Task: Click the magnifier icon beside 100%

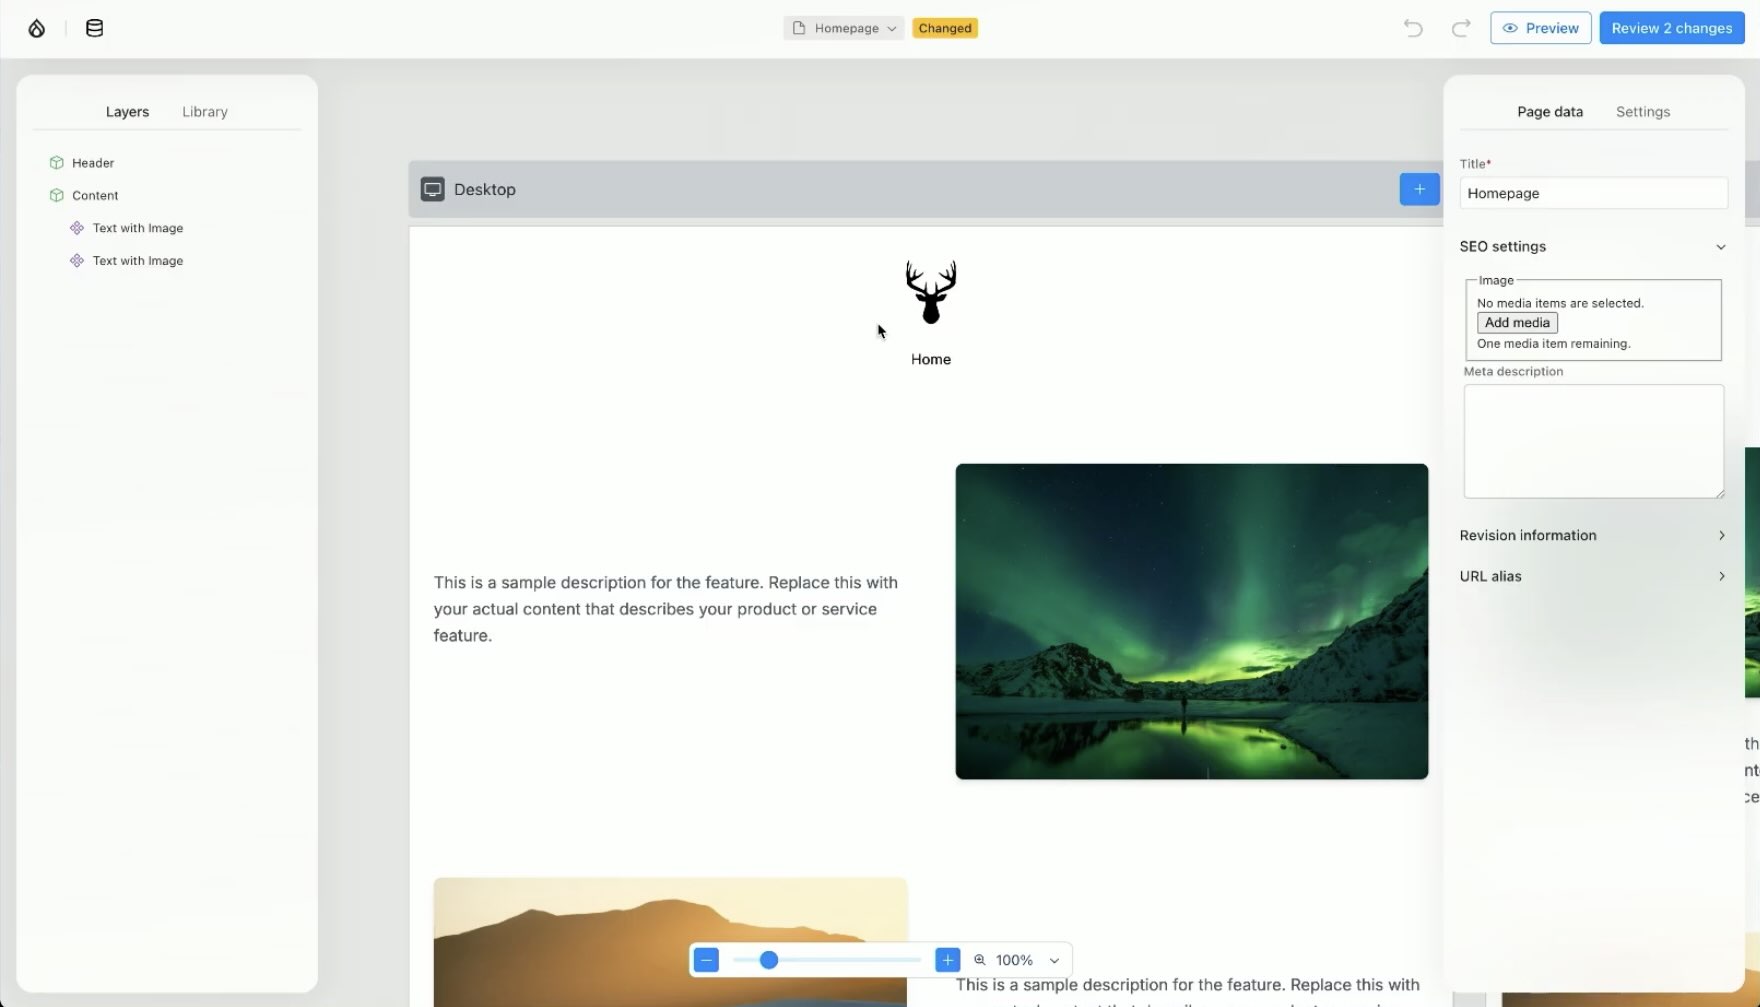Action: click(x=980, y=960)
